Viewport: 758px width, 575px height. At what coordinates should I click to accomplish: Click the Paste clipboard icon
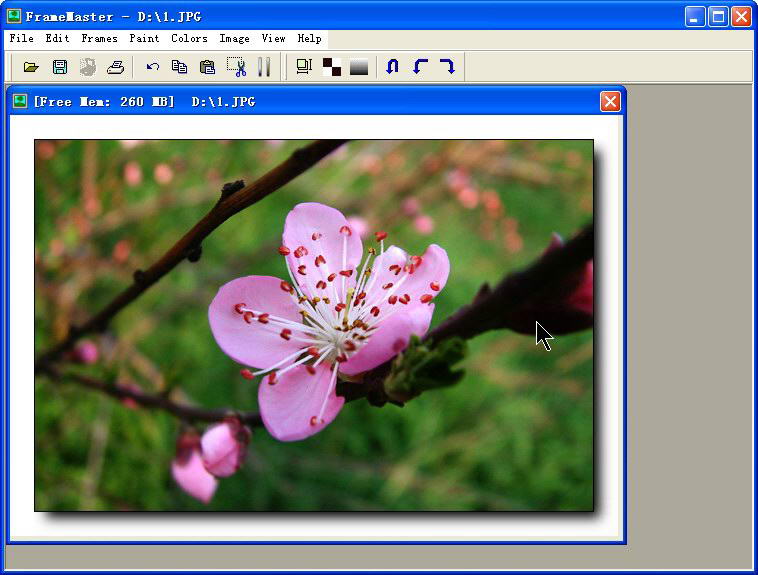tap(208, 67)
